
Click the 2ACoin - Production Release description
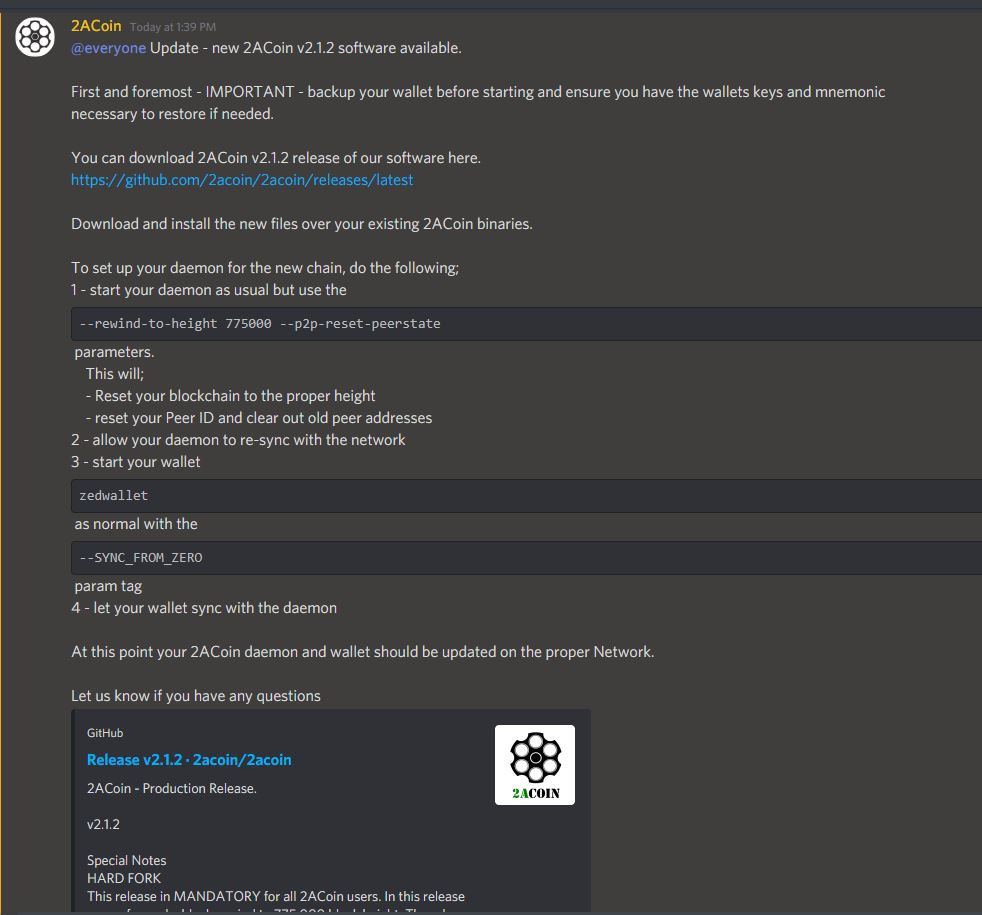point(172,788)
